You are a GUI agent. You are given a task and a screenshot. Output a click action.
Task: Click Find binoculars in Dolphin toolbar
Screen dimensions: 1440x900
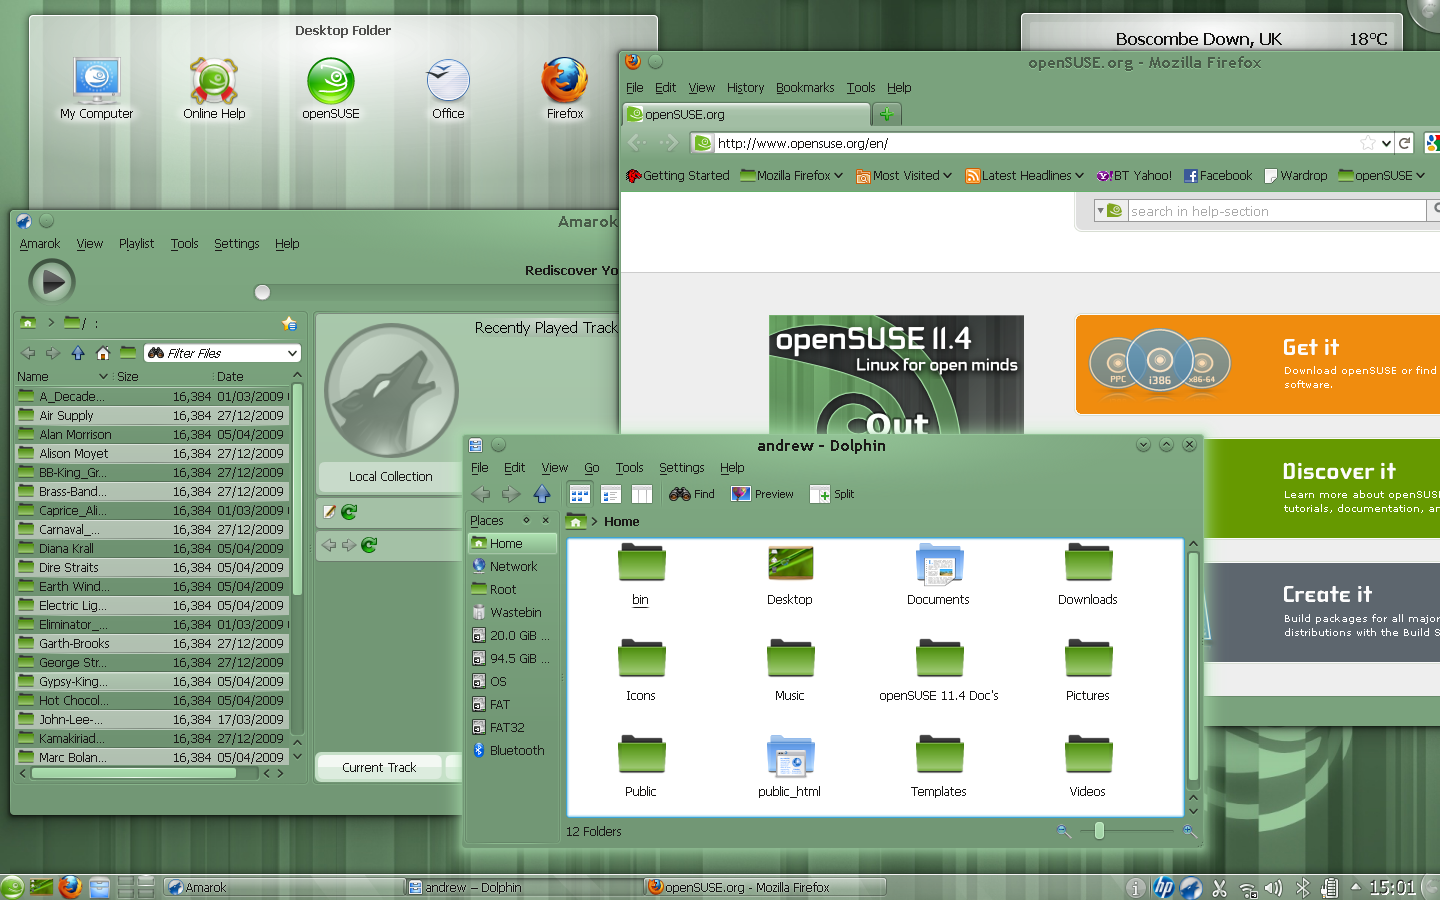pyautogui.click(x=692, y=494)
